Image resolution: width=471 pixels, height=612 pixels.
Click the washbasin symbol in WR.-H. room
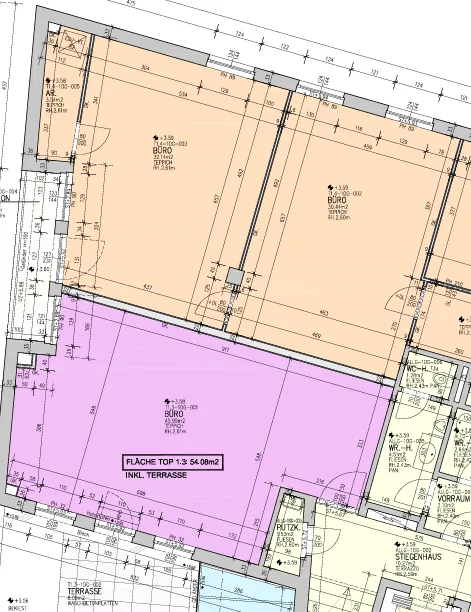point(425,453)
